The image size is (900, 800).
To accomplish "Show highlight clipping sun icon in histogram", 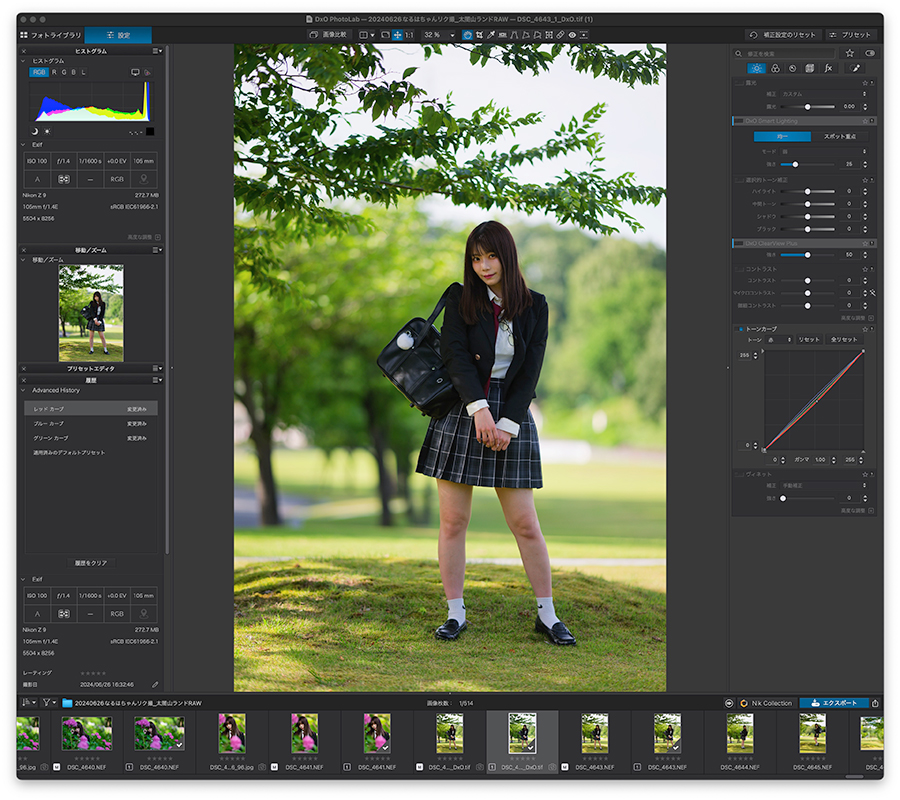I will point(47,131).
